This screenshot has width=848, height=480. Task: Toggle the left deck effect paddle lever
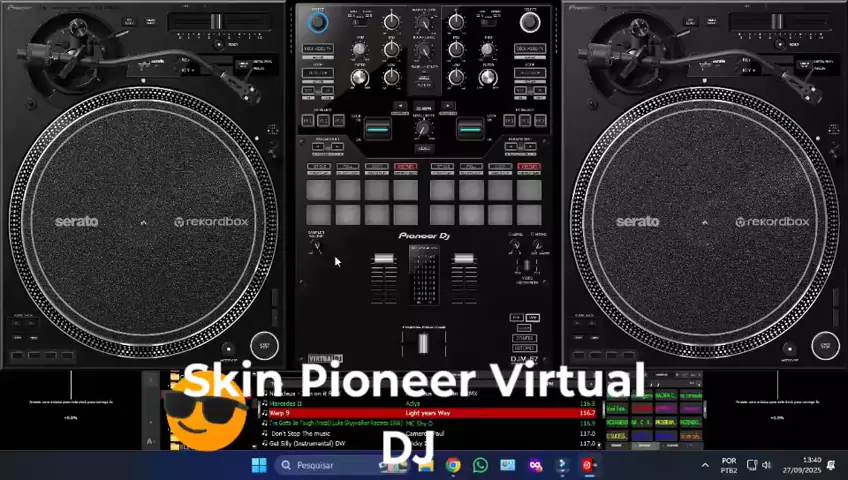coord(377,129)
